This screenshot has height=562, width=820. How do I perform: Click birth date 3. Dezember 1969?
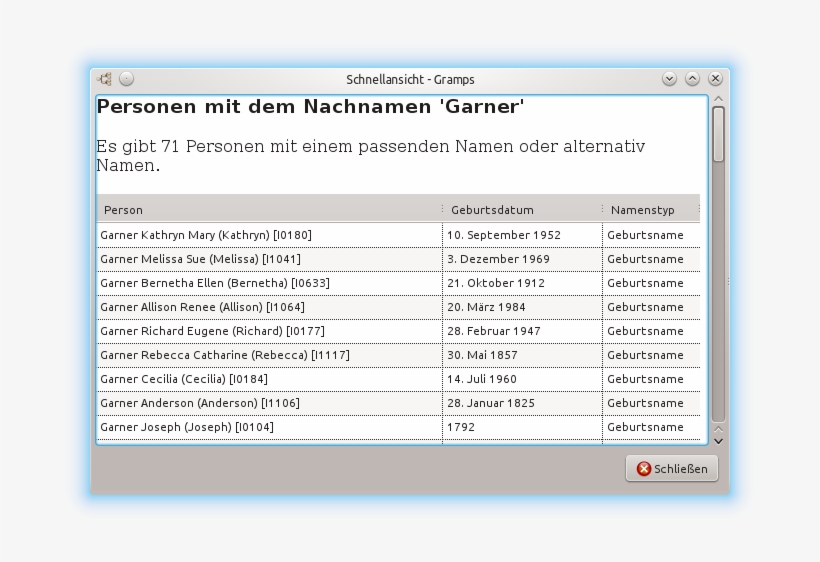pyautogui.click(x=498, y=259)
